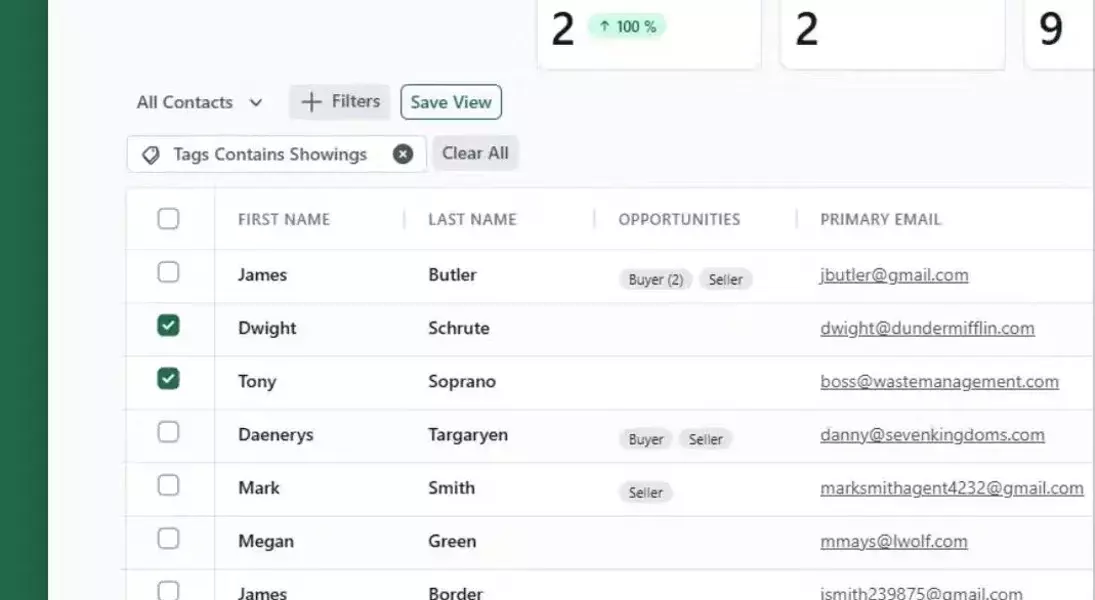Sort by the First Name column header

[x=283, y=219]
